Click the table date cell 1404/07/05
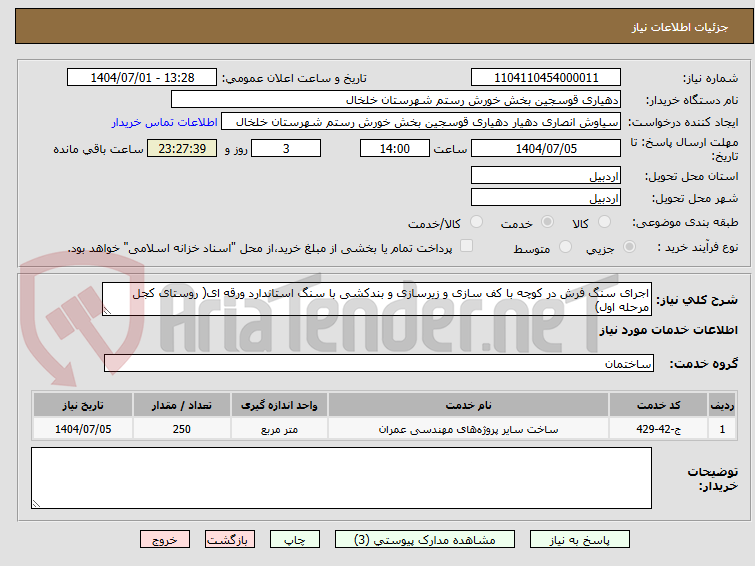 (83, 429)
